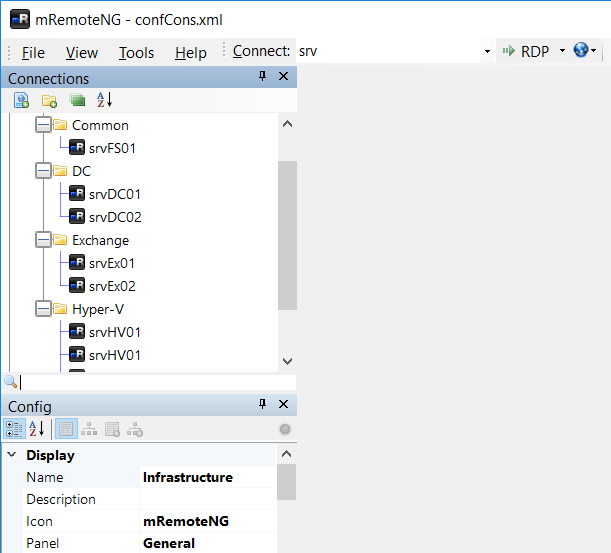The height and width of the screenshot is (553, 611).
Task: Collapse the Exchange folder
Action: point(43,240)
